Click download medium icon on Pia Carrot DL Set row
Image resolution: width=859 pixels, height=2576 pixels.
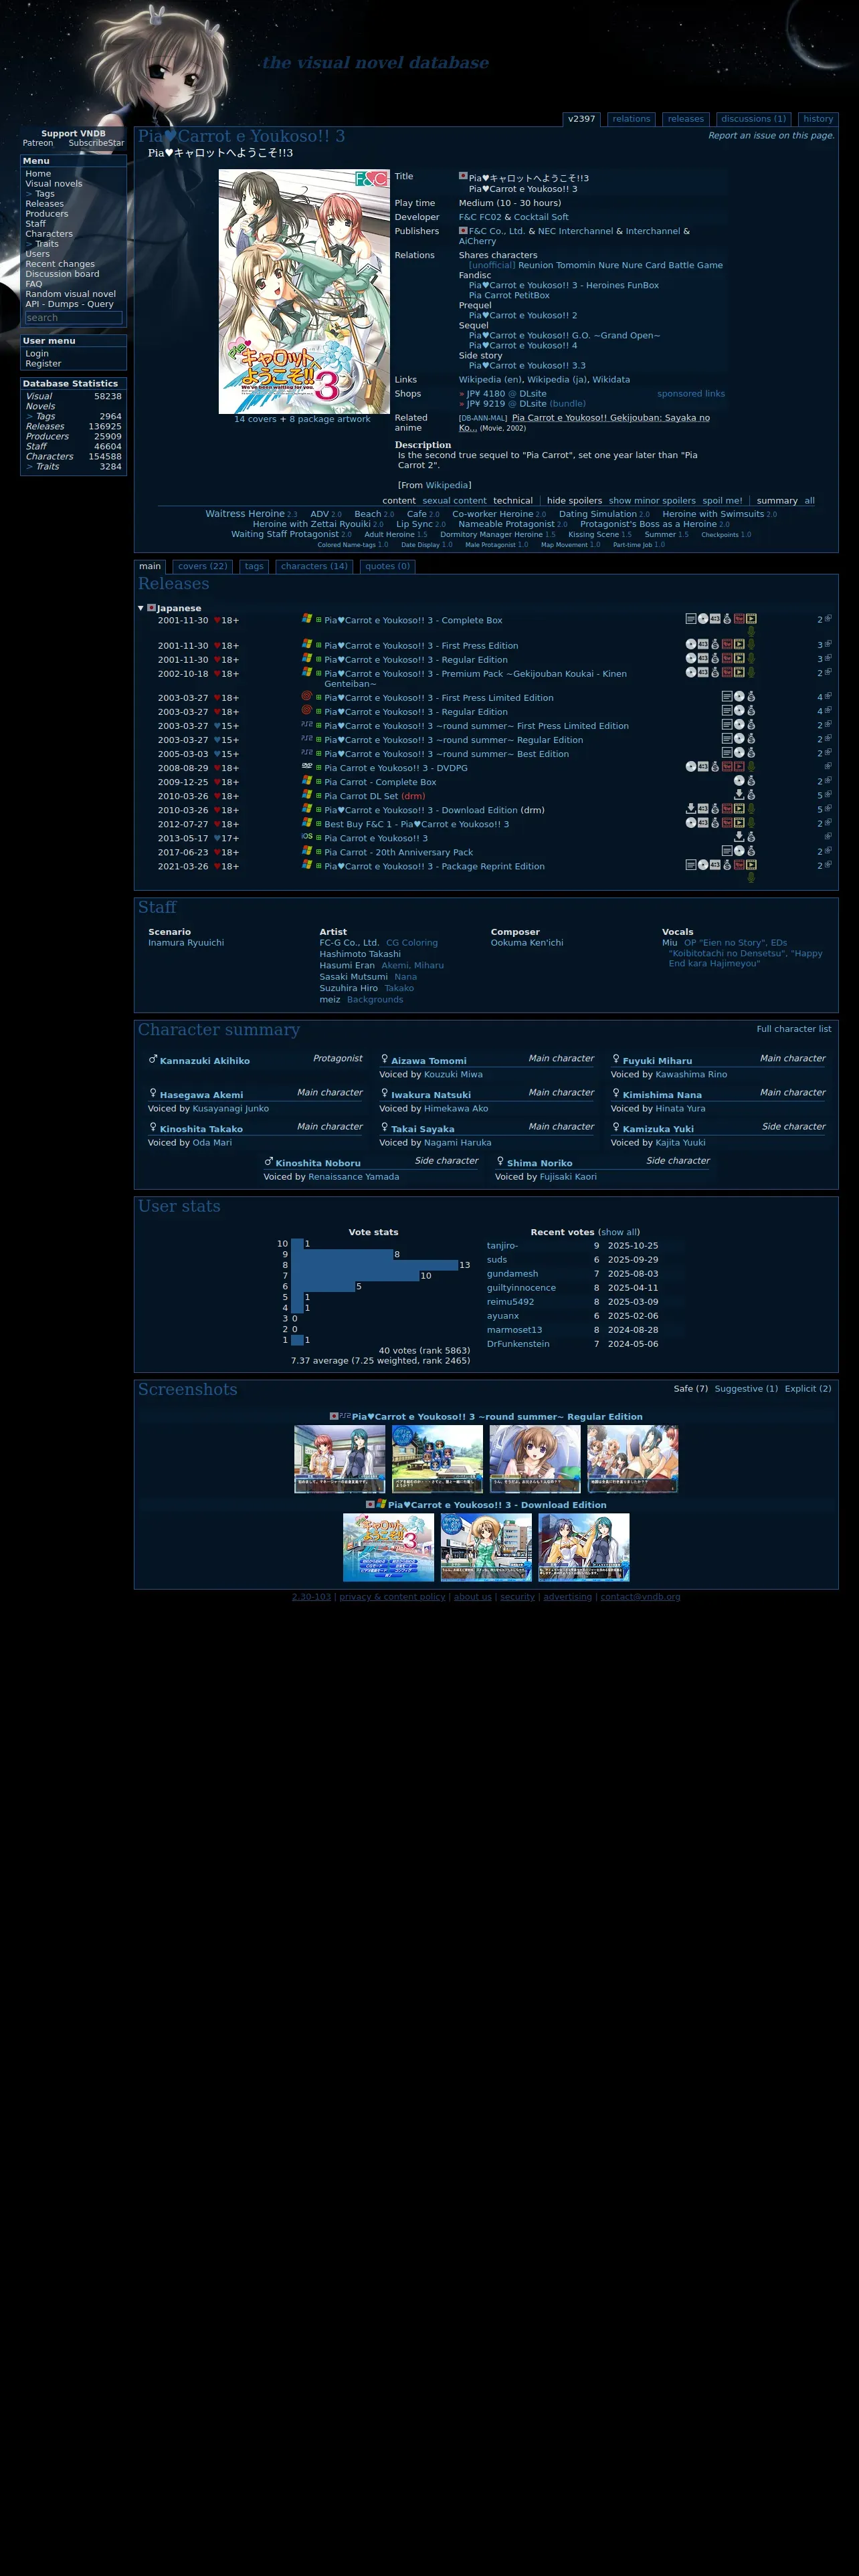(739, 795)
